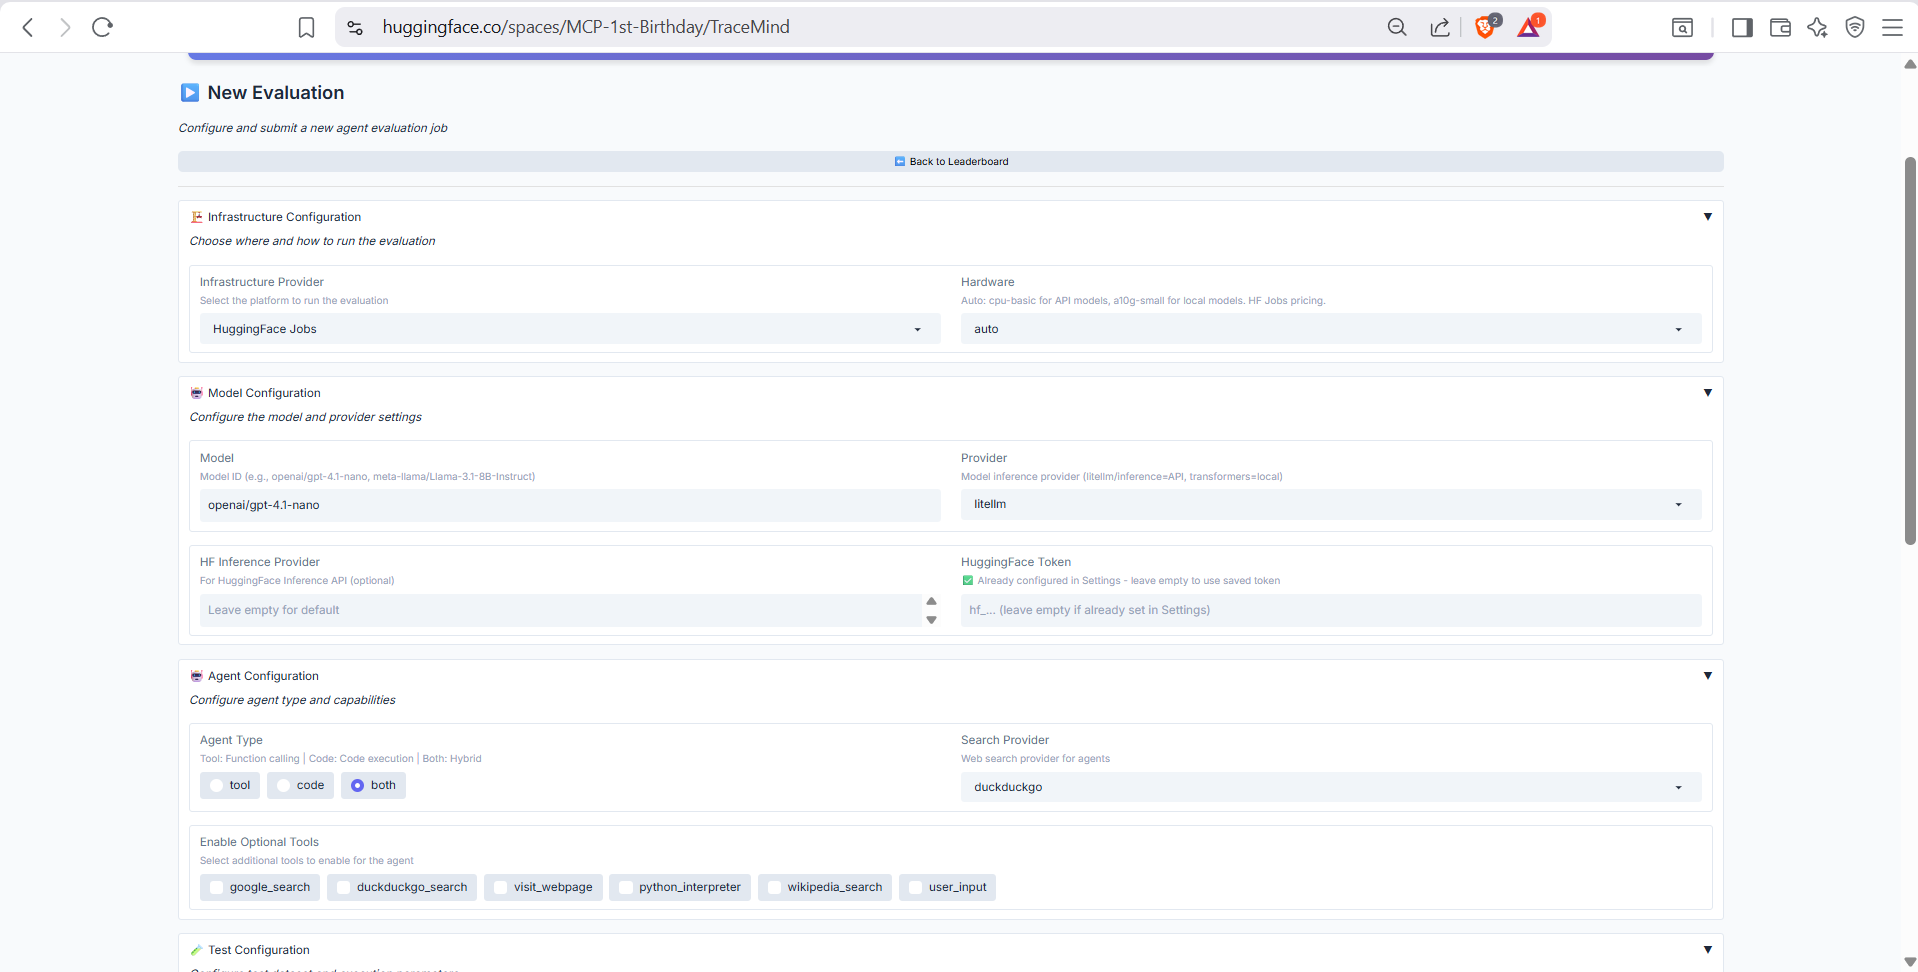Enable the google_search tool
Viewport: 1918px width, 972px height.
(260, 887)
